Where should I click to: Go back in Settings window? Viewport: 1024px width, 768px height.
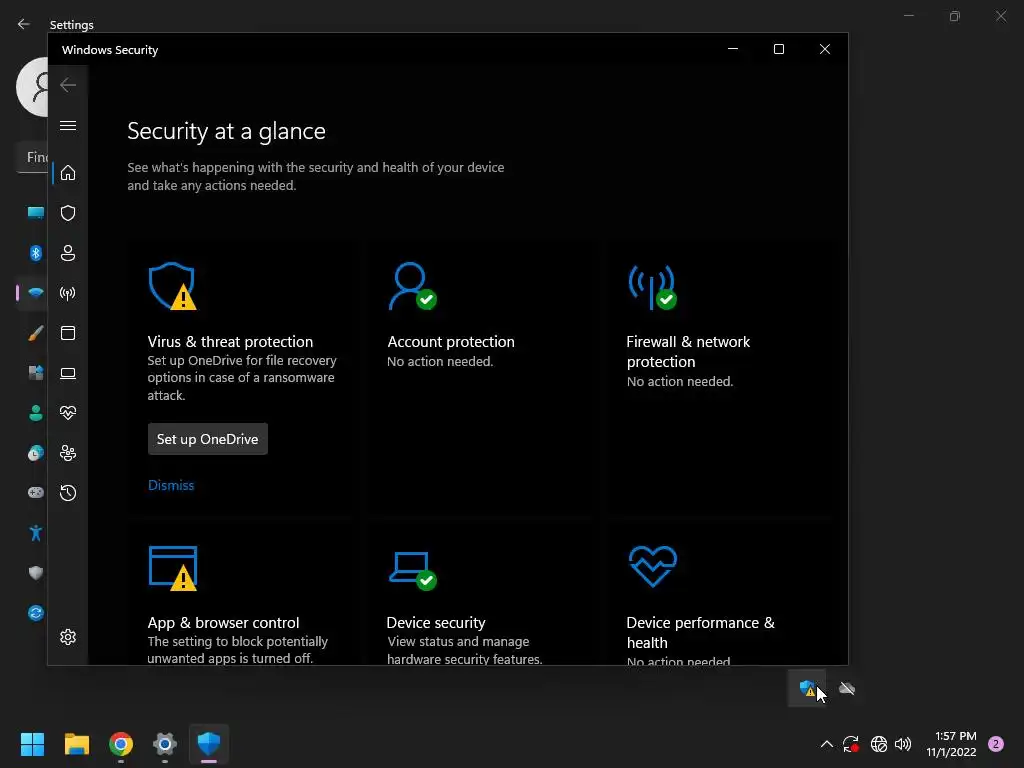(24, 24)
